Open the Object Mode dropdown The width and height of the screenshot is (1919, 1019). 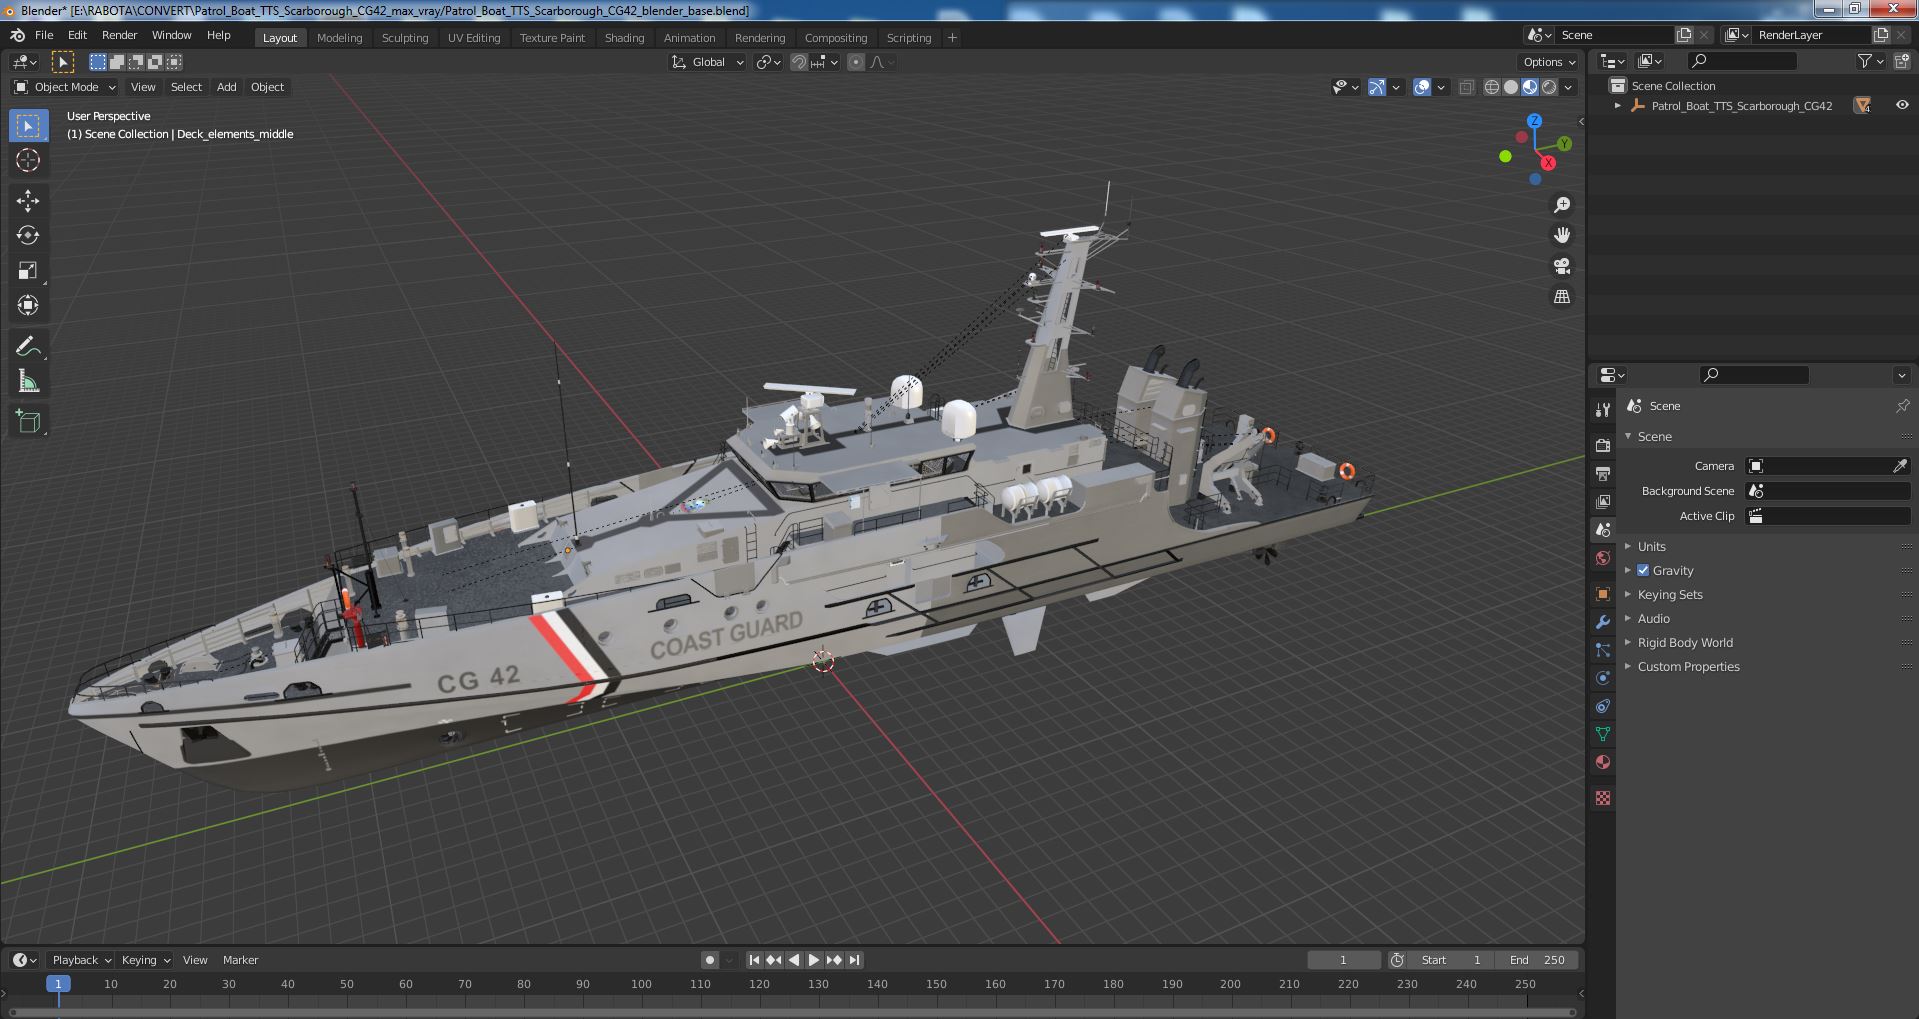coord(65,87)
